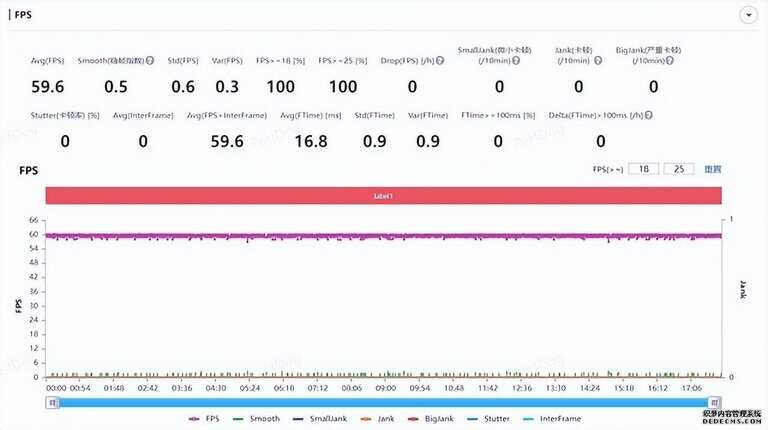Click the FPS>=18 percentage value 100
Viewport: 768px width, 430px height.
point(280,87)
